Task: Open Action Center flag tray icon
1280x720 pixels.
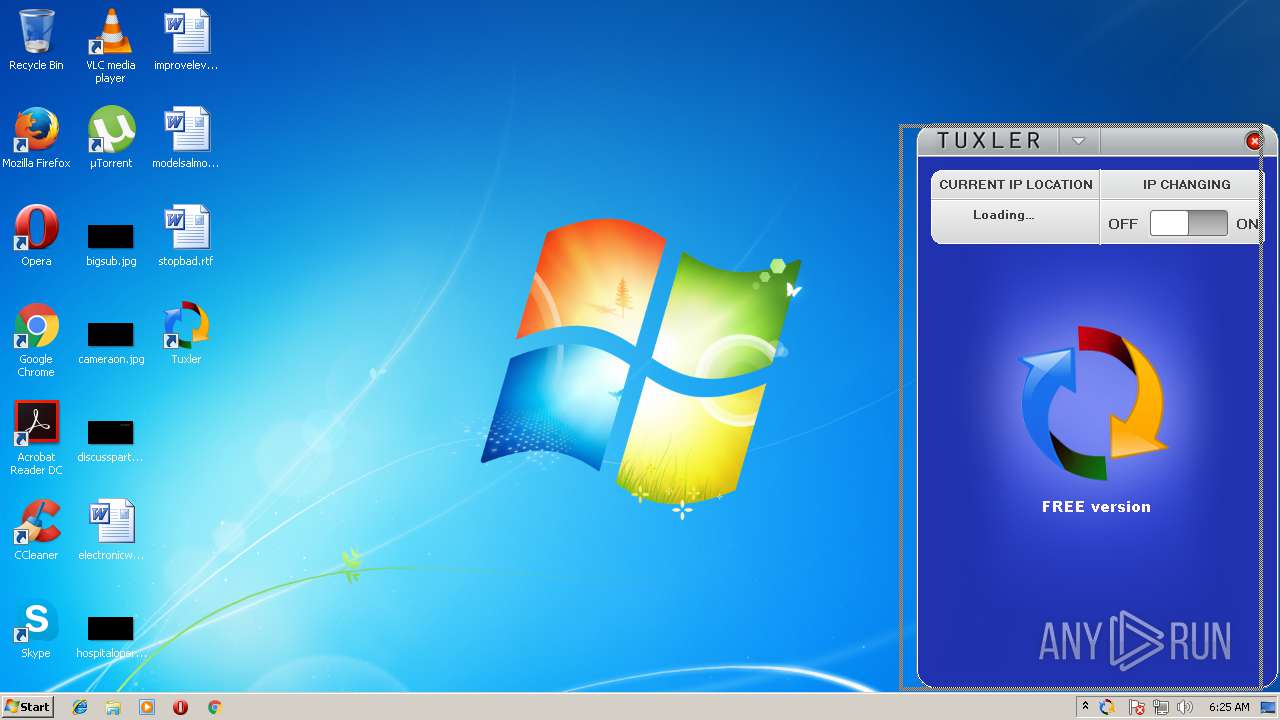Action: [1137, 707]
